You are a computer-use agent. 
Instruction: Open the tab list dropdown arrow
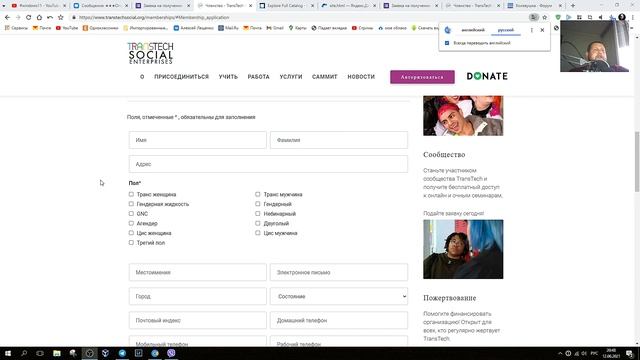[4, 6]
